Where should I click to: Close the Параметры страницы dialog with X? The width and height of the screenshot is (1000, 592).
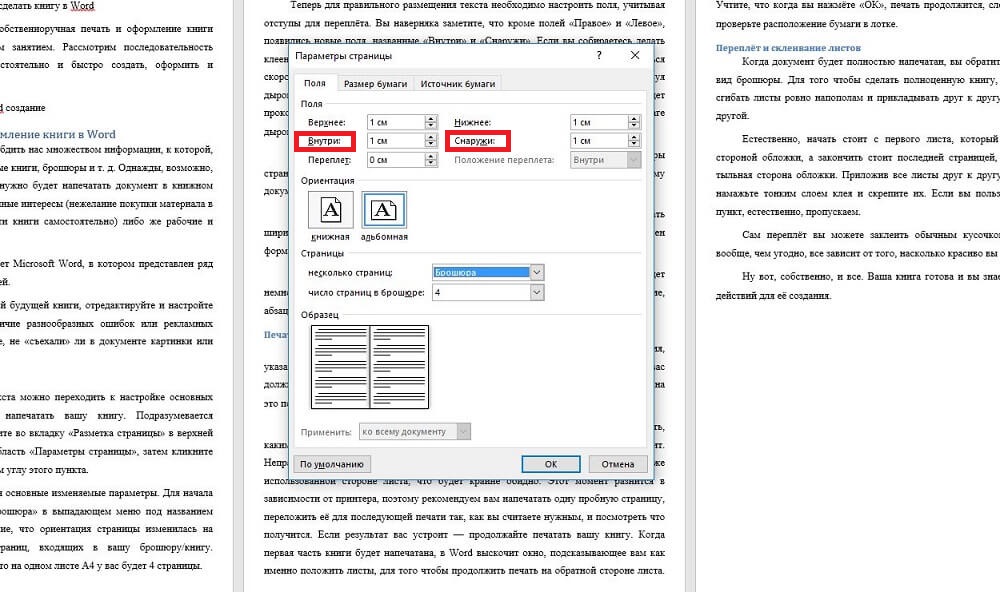coord(634,56)
